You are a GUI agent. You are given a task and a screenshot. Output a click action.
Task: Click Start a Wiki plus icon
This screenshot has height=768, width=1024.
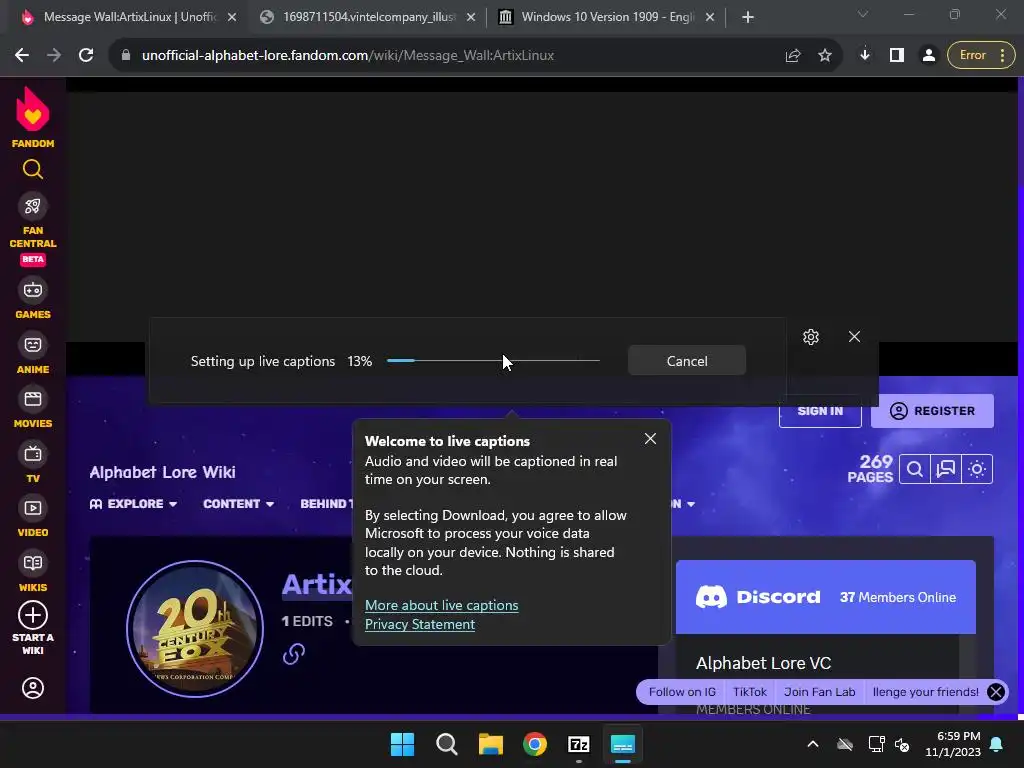33,615
